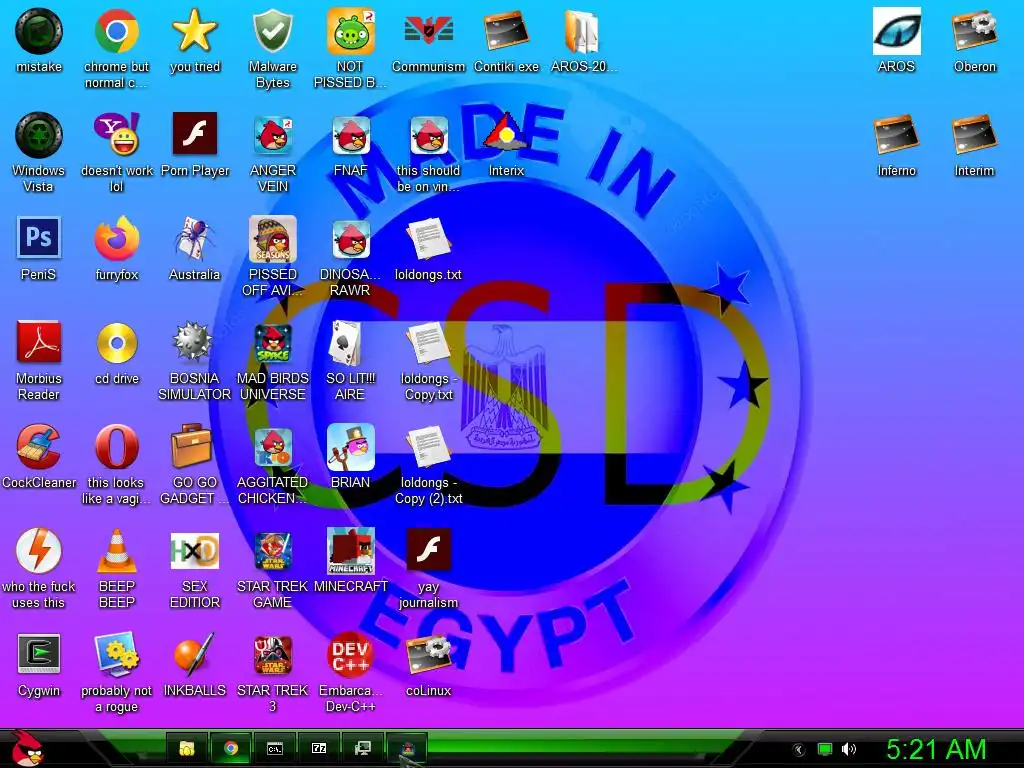This screenshot has width=1024, height=768.
Task: Open the HxD 'SEX EDITIOR' icon
Action: tap(195, 551)
